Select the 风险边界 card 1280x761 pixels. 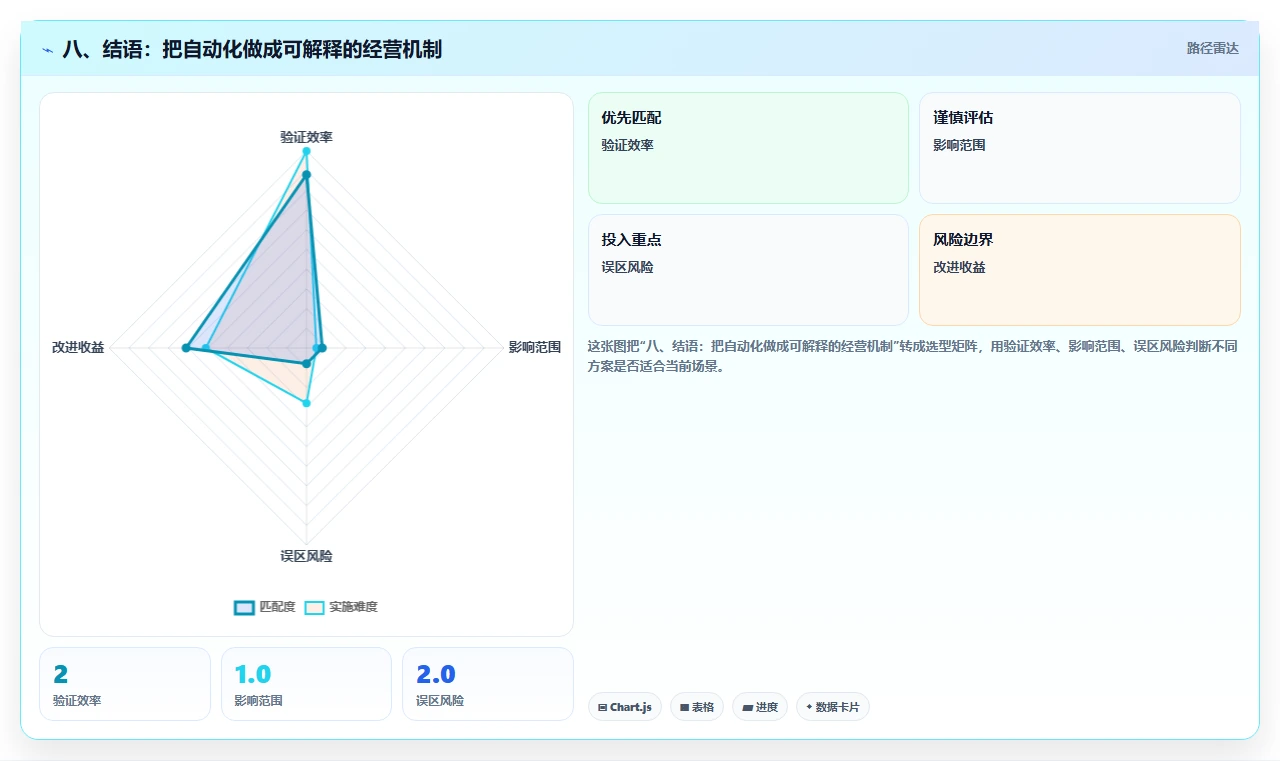[x=1080, y=270]
